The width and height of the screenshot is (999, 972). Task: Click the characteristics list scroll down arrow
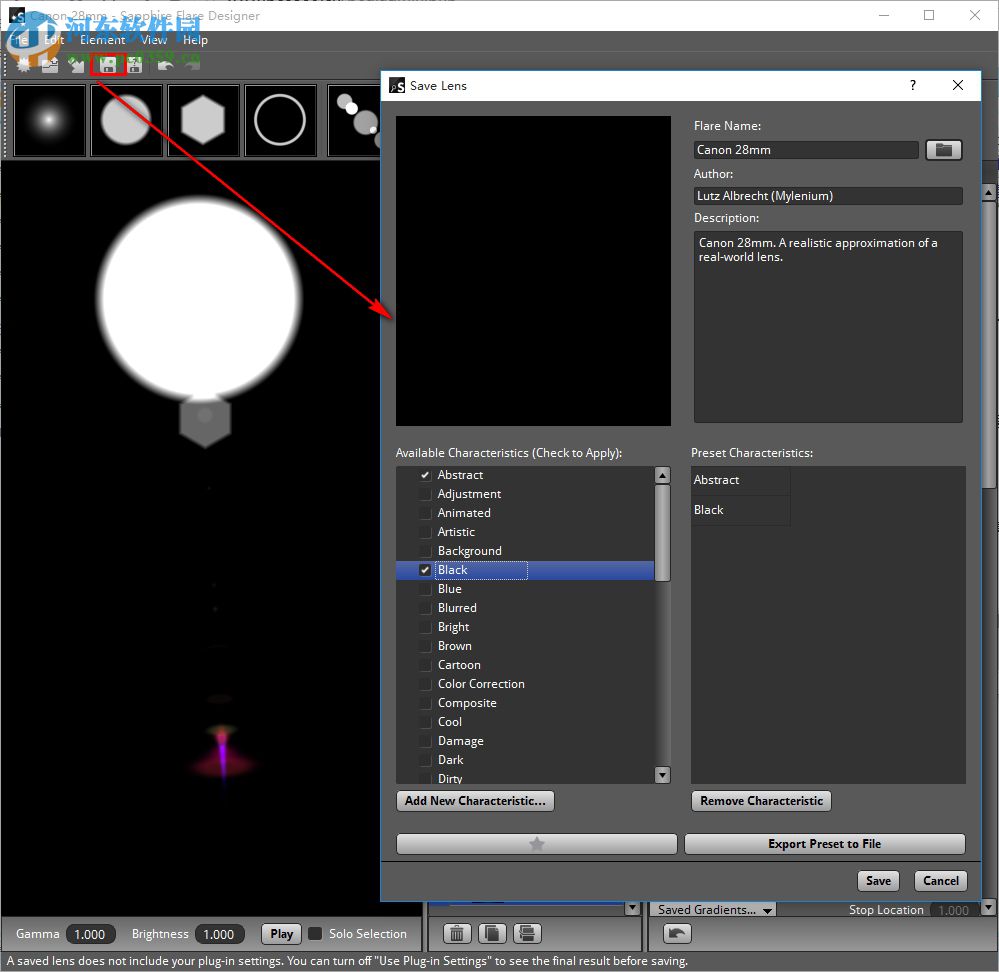[663, 775]
